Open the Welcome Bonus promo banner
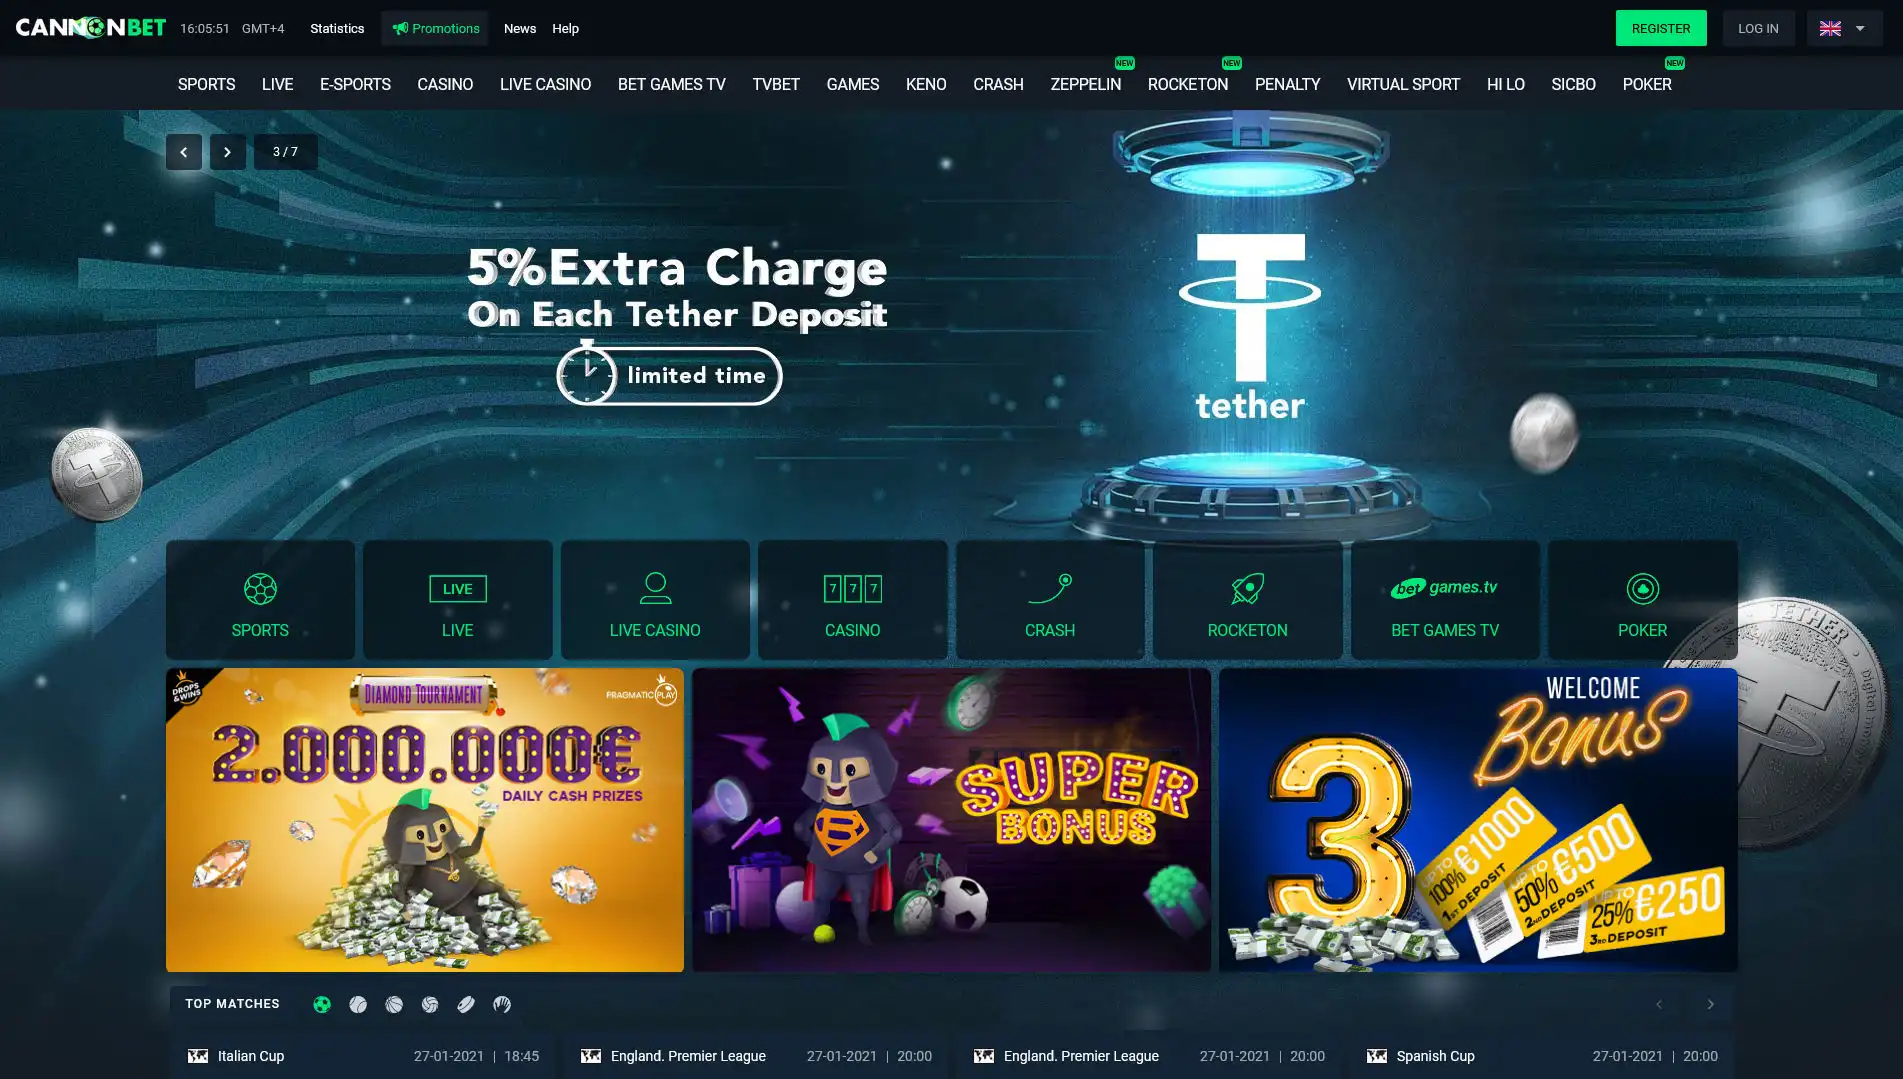1903x1079 pixels. [1477, 820]
